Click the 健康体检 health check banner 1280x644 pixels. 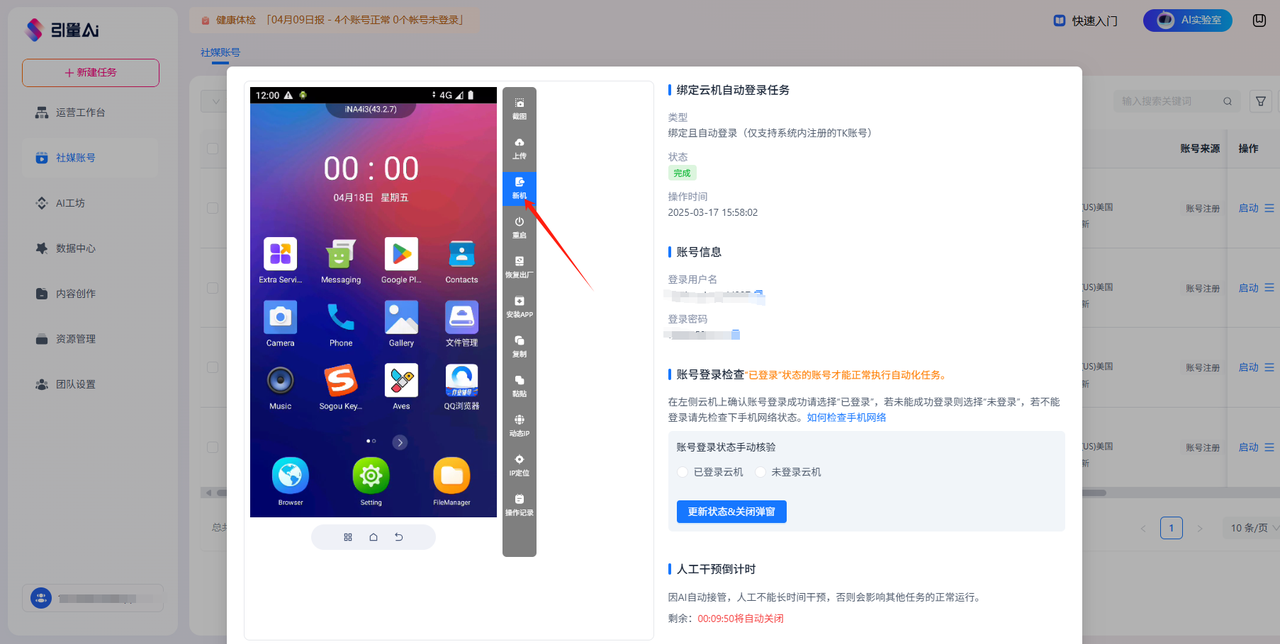point(334,20)
